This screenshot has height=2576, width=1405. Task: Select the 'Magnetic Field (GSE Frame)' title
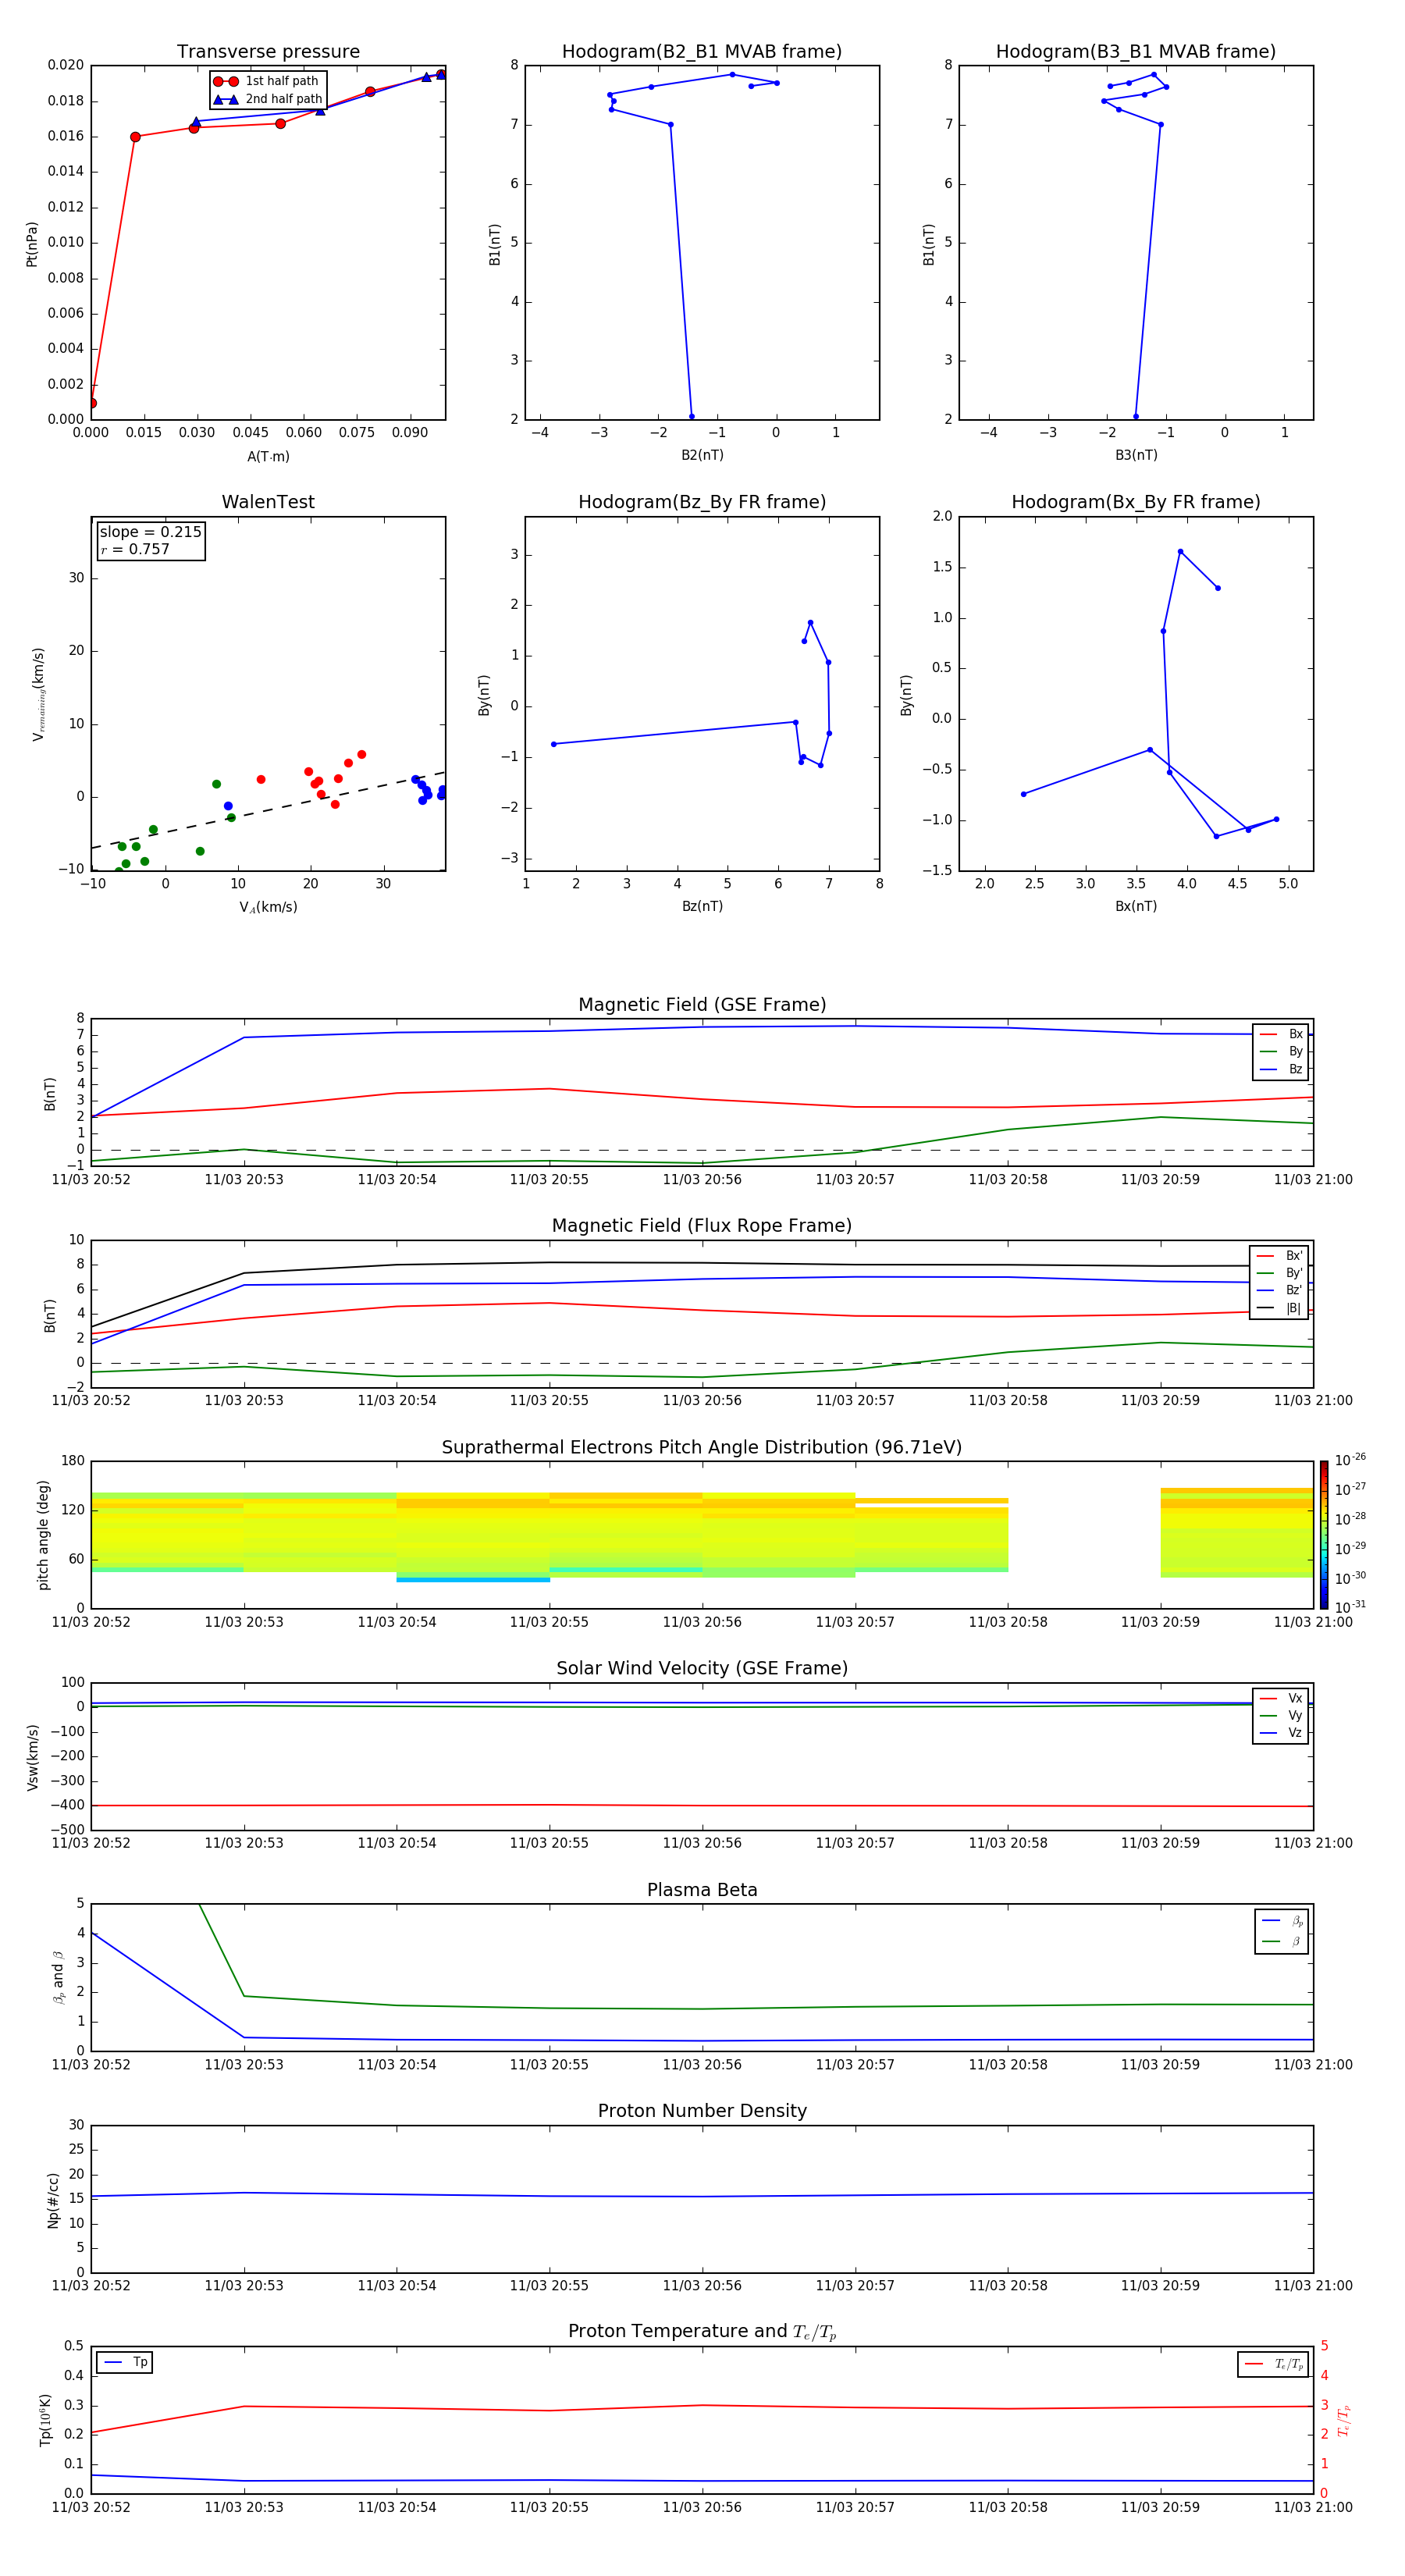pos(702,1005)
